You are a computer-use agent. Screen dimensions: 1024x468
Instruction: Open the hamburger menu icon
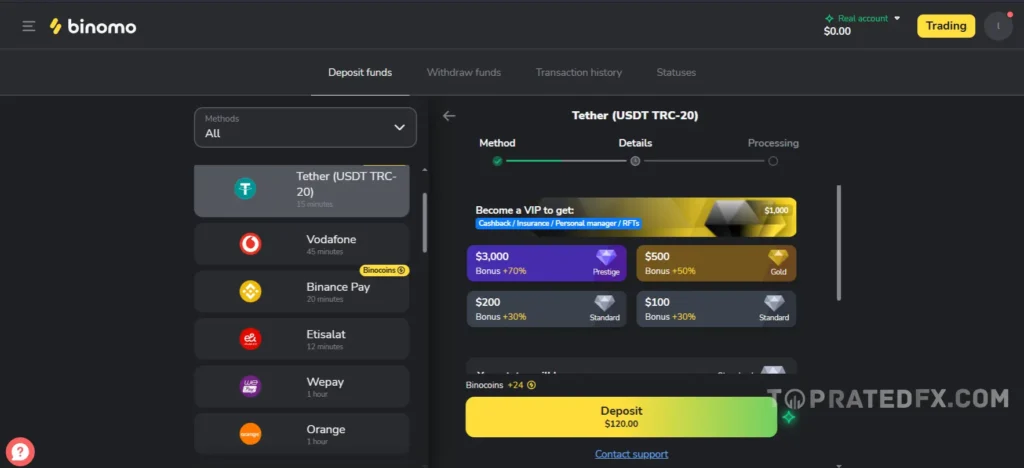(x=29, y=26)
